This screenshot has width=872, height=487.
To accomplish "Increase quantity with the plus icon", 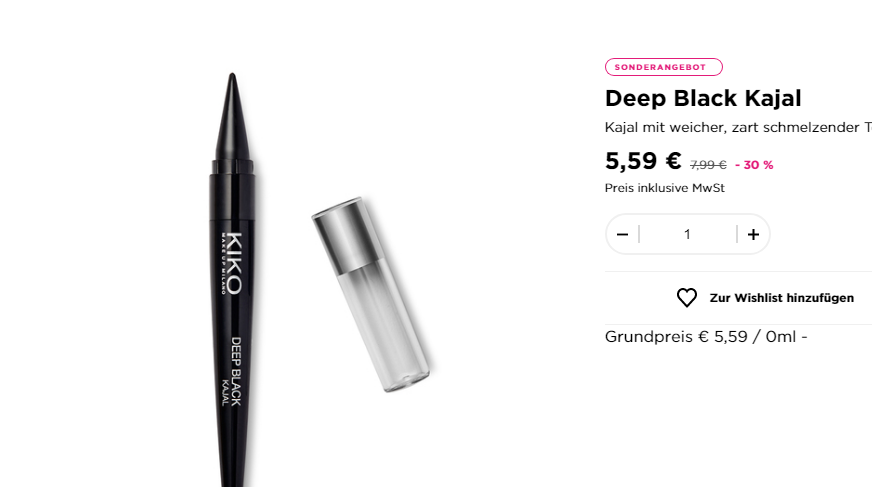I will click(x=753, y=235).
